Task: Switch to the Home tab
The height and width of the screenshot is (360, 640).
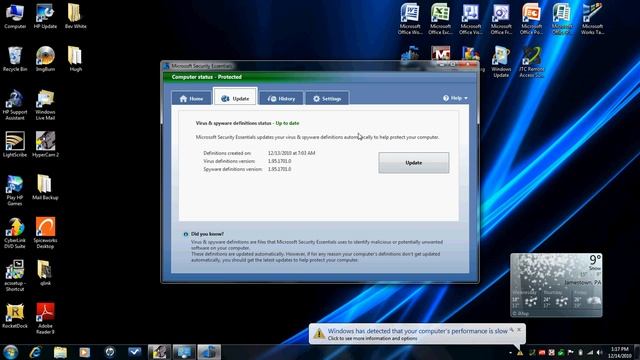Action: pos(191,98)
